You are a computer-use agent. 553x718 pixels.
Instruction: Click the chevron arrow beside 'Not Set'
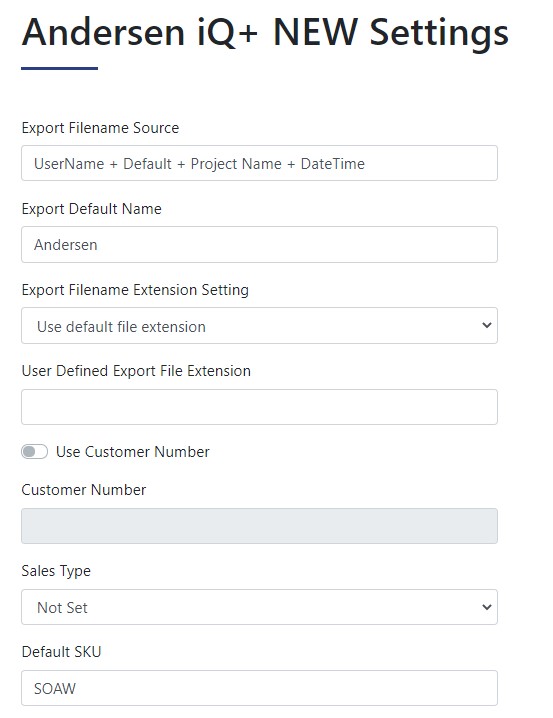(487, 607)
